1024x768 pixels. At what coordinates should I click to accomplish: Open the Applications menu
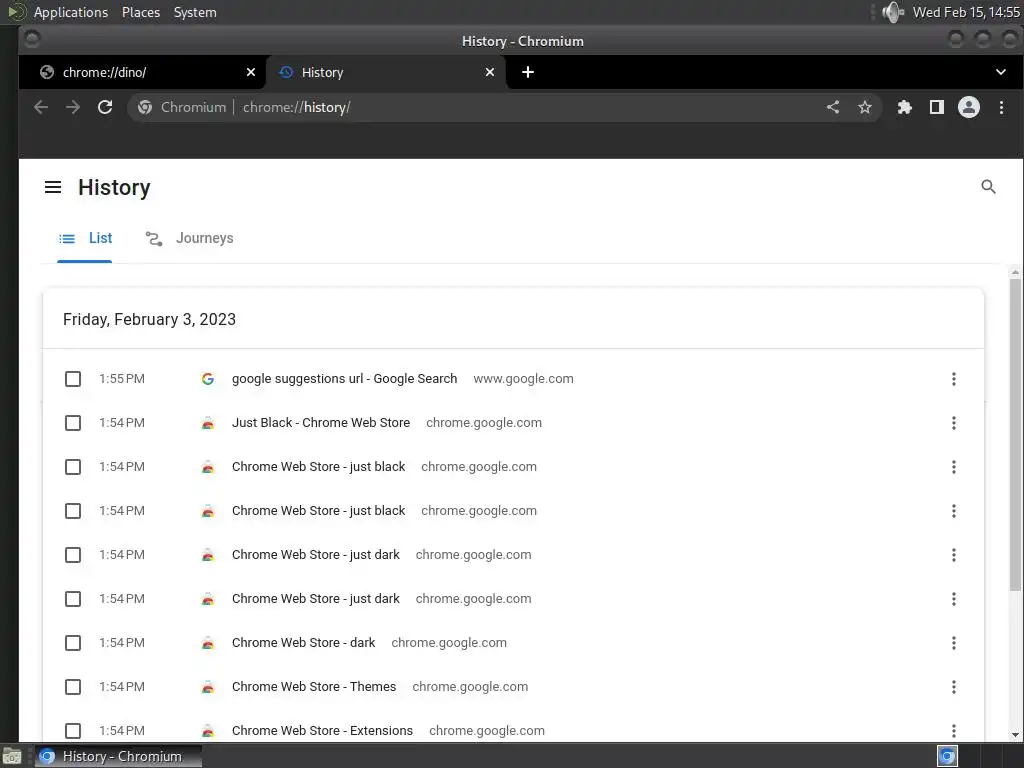pos(71,12)
